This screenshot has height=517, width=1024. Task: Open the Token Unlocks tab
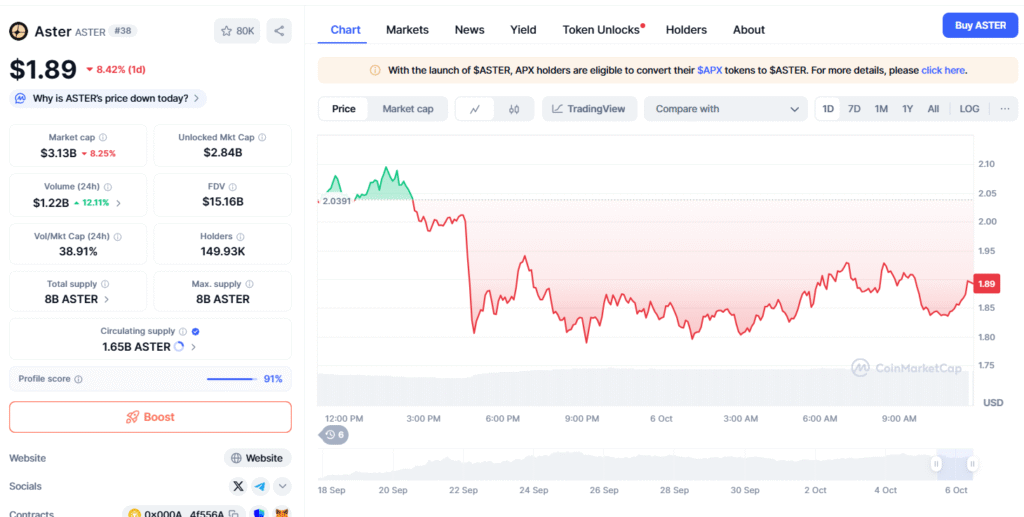(x=601, y=30)
